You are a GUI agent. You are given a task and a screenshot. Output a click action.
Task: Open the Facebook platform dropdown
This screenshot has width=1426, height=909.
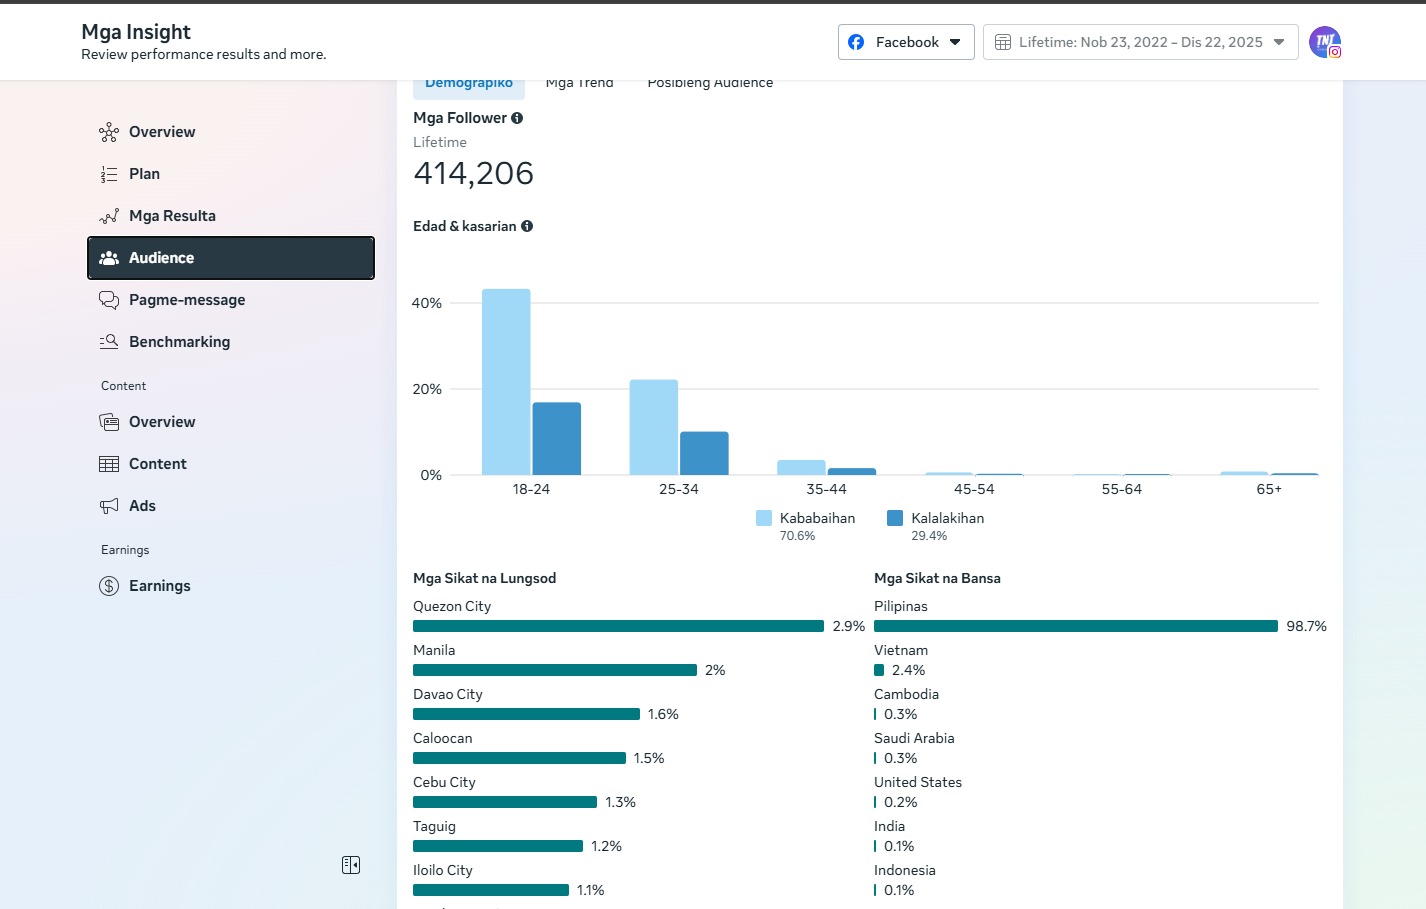[x=906, y=42]
